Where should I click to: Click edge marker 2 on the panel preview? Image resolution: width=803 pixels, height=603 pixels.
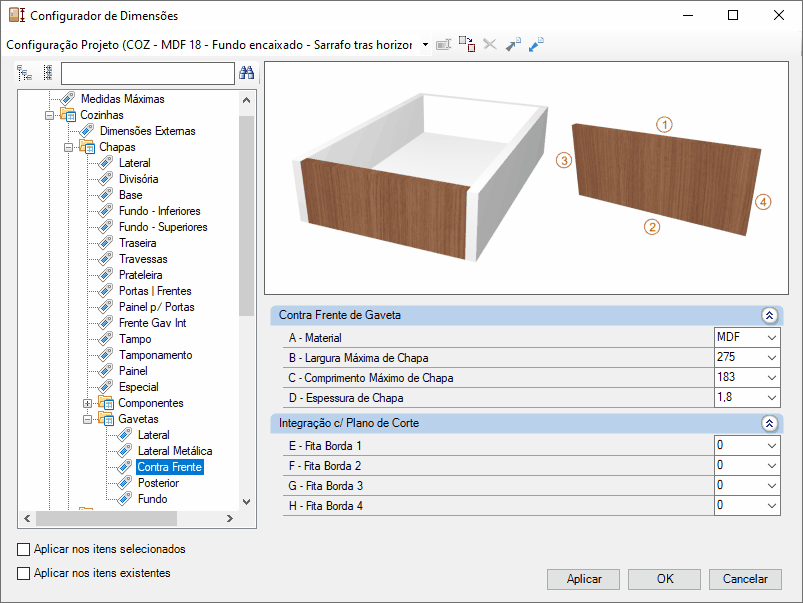point(651,226)
